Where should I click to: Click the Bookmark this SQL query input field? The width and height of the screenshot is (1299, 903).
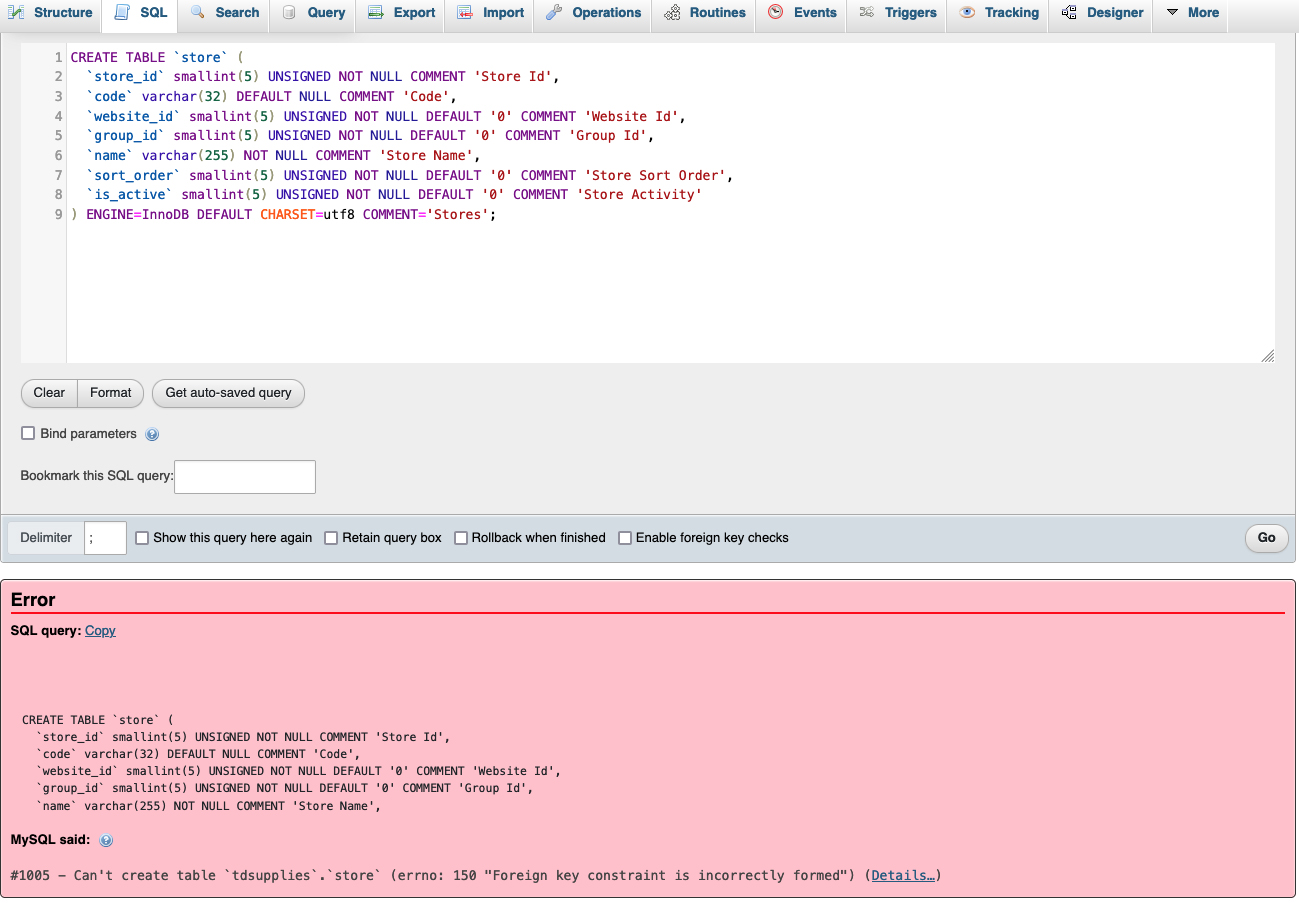[244, 477]
